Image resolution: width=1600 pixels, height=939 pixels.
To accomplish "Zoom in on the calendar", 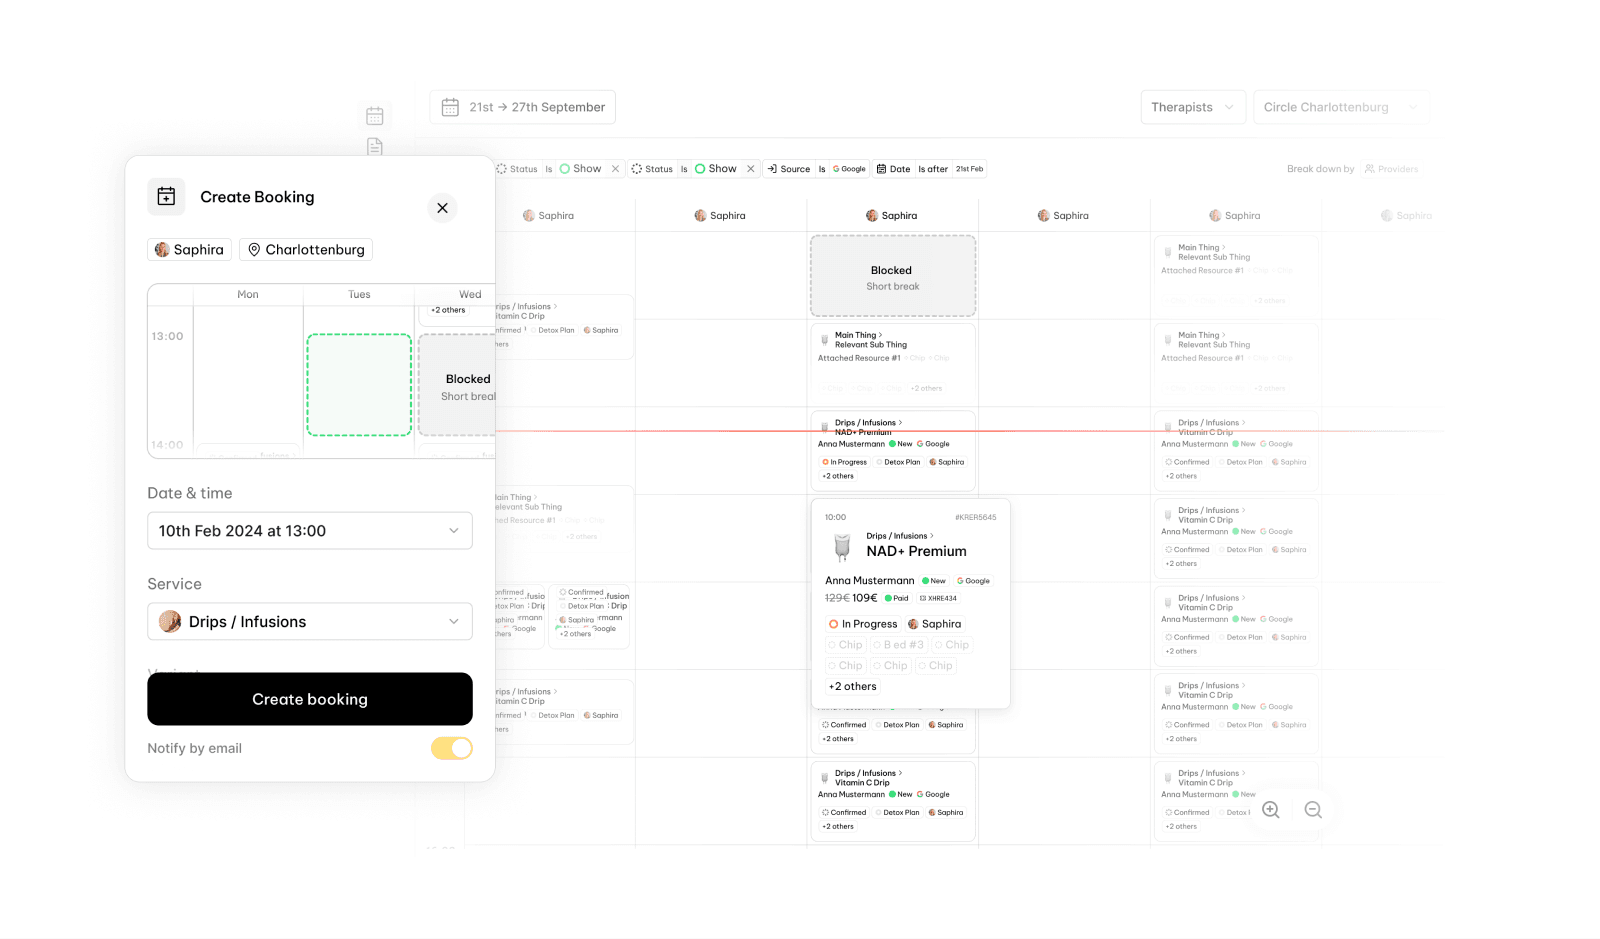I will [1271, 810].
